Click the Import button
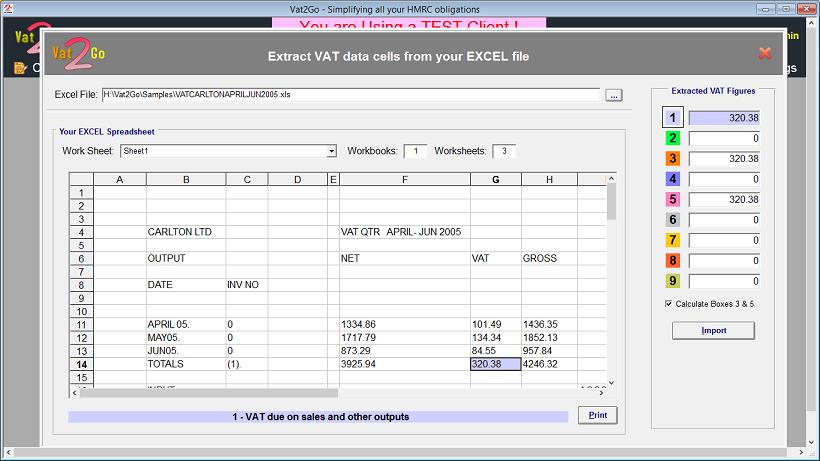Viewport: 820px width, 461px height. pos(713,330)
